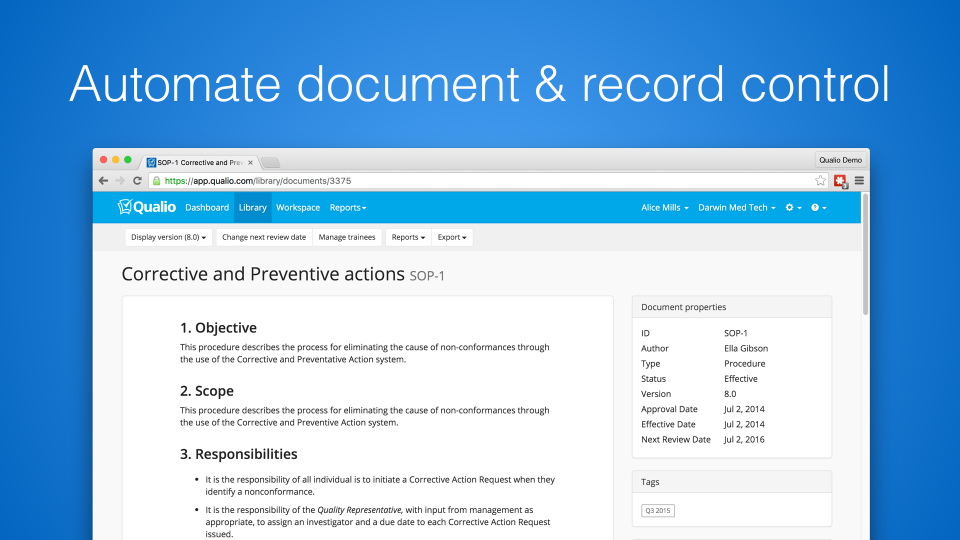Click the 'Tags' panel header
960x540 pixels.
tap(732, 482)
